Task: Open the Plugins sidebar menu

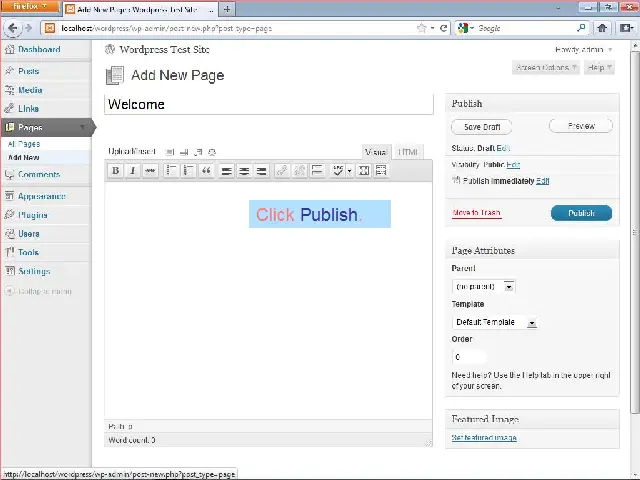Action: (33, 215)
